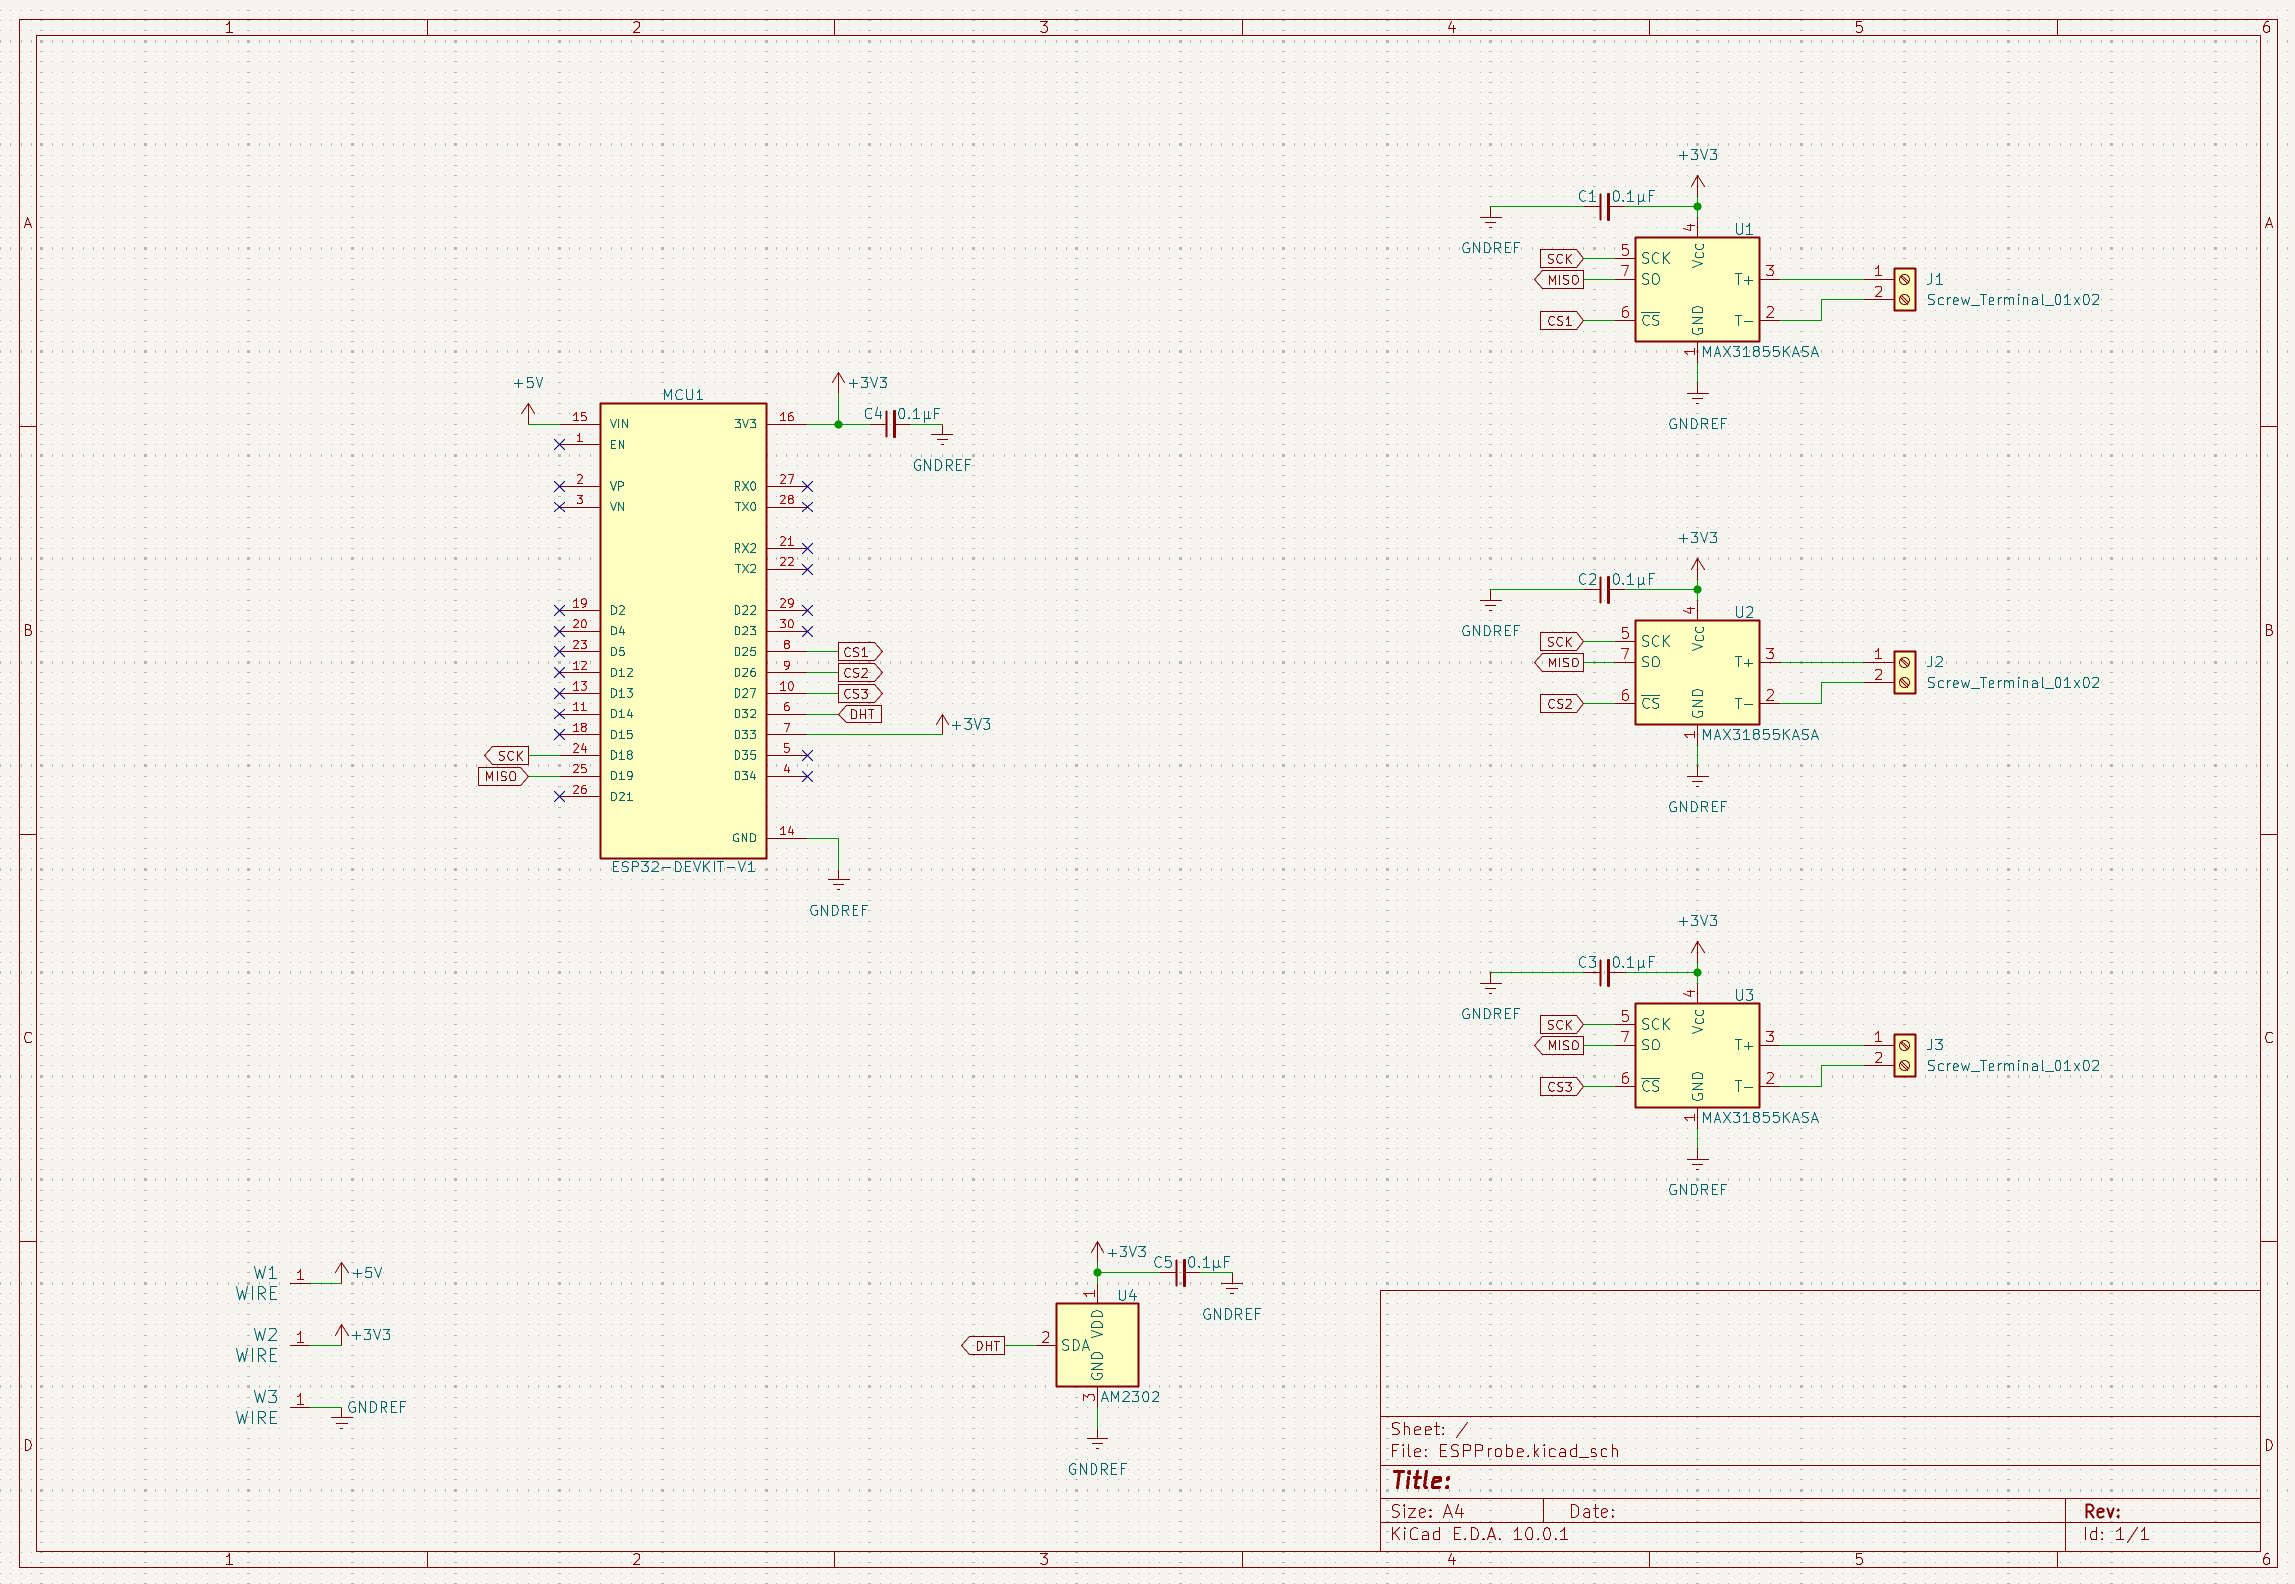Select the U3 MAX31855KASA symbol body
This screenshot has height=1584, width=2295.
[x=1697, y=1055]
